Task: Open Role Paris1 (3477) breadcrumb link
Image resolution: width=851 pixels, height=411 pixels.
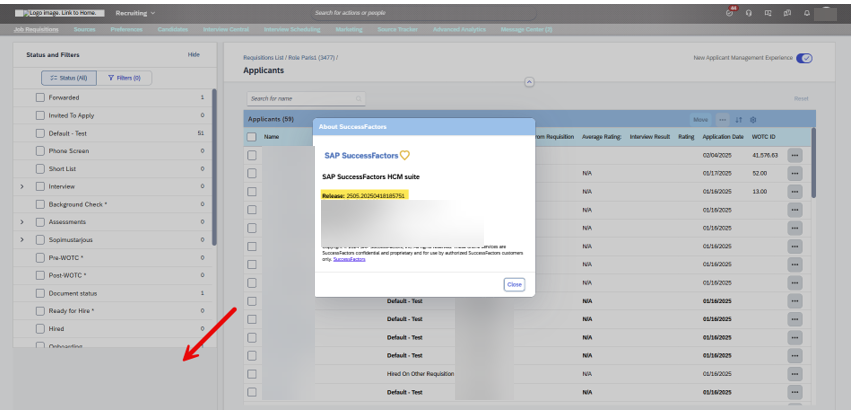Action: pos(311,58)
